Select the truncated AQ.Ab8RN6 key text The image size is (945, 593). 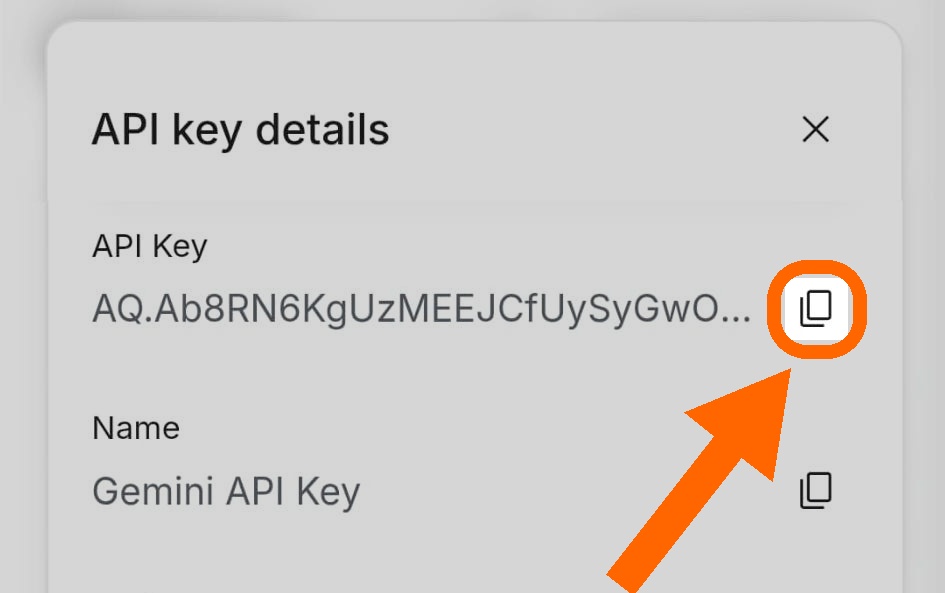421,309
